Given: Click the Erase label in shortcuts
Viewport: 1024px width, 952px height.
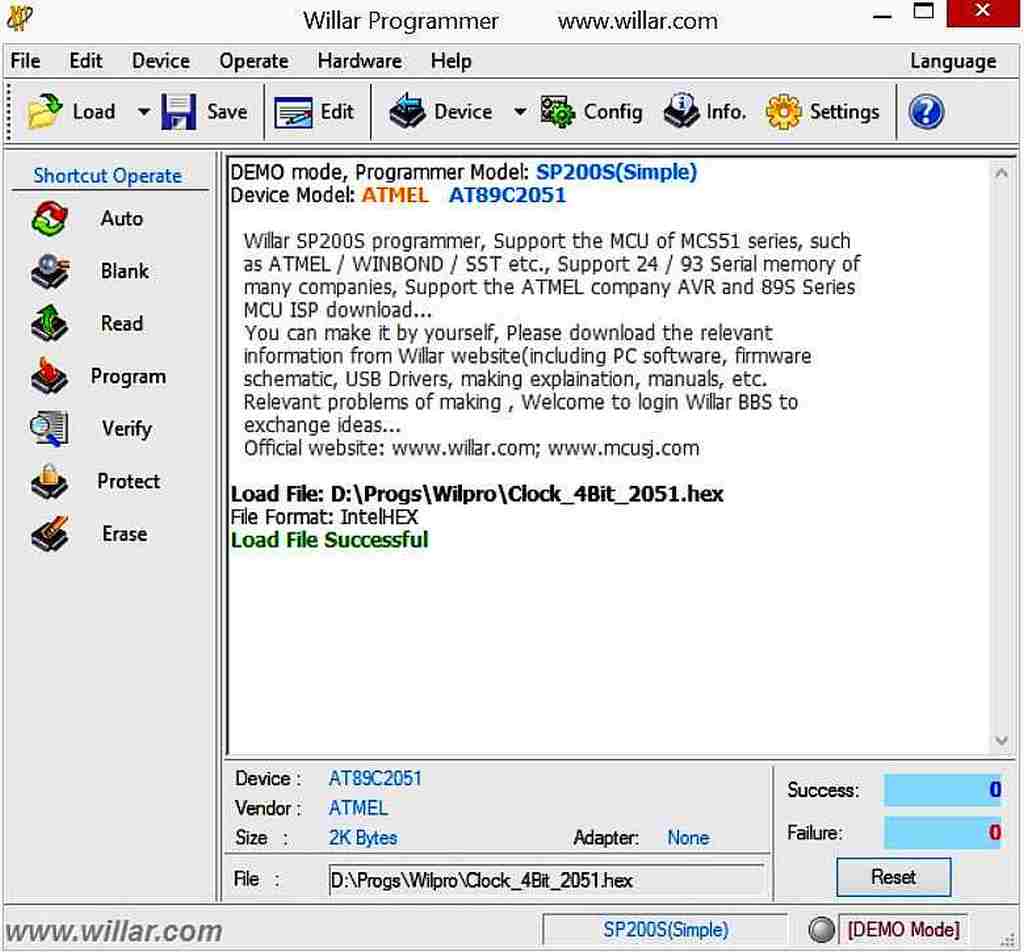Looking at the screenshot, I should 125,534.
